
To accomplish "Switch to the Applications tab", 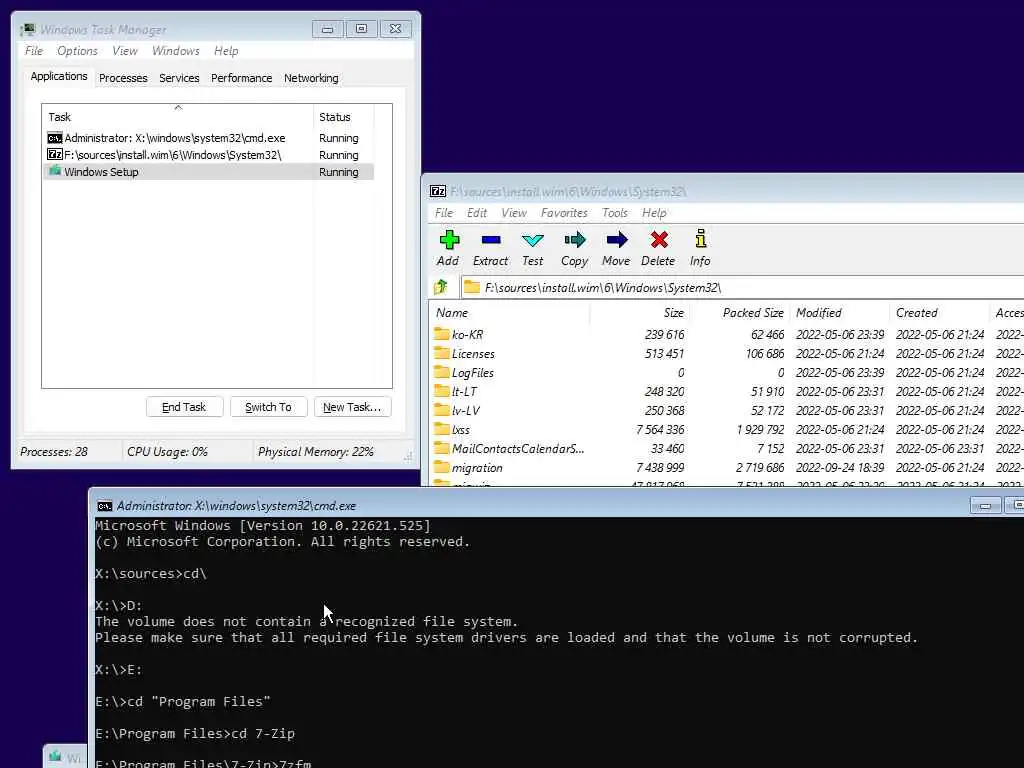I will point(59,76).
